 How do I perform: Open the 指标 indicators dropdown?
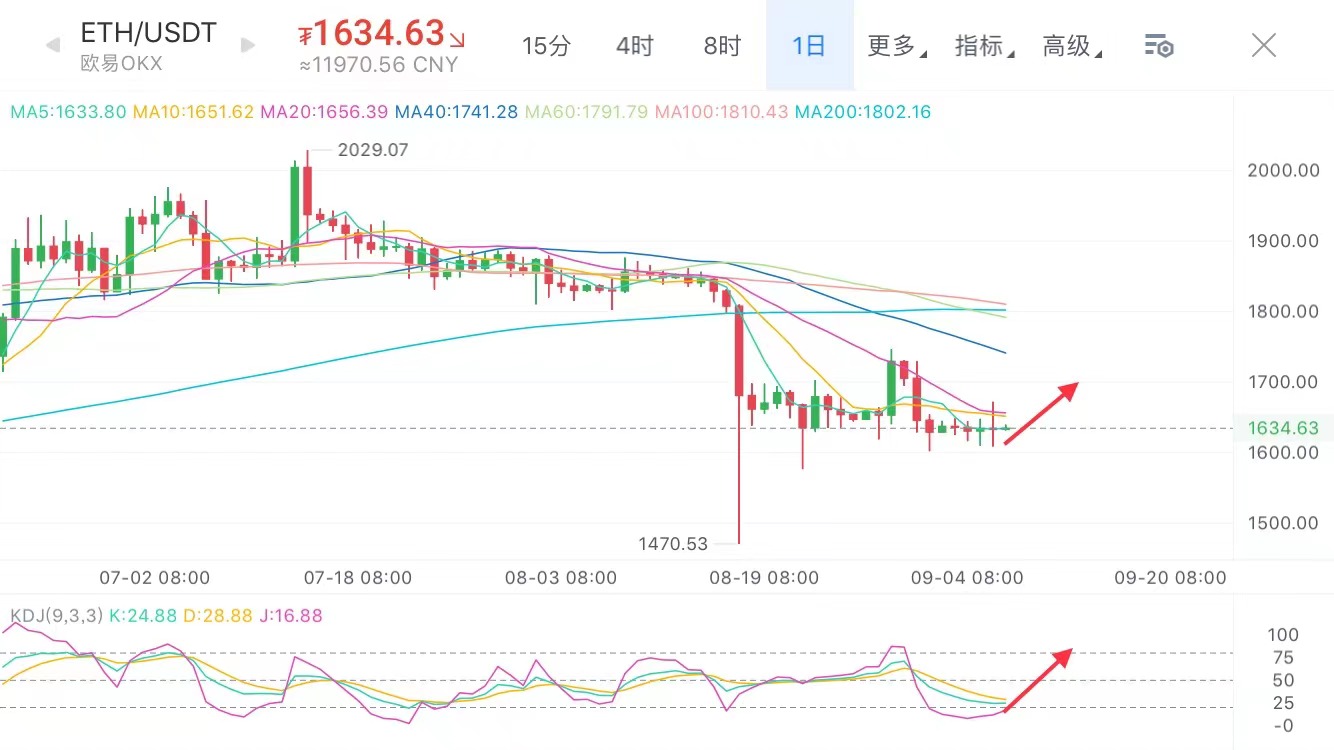984,46
